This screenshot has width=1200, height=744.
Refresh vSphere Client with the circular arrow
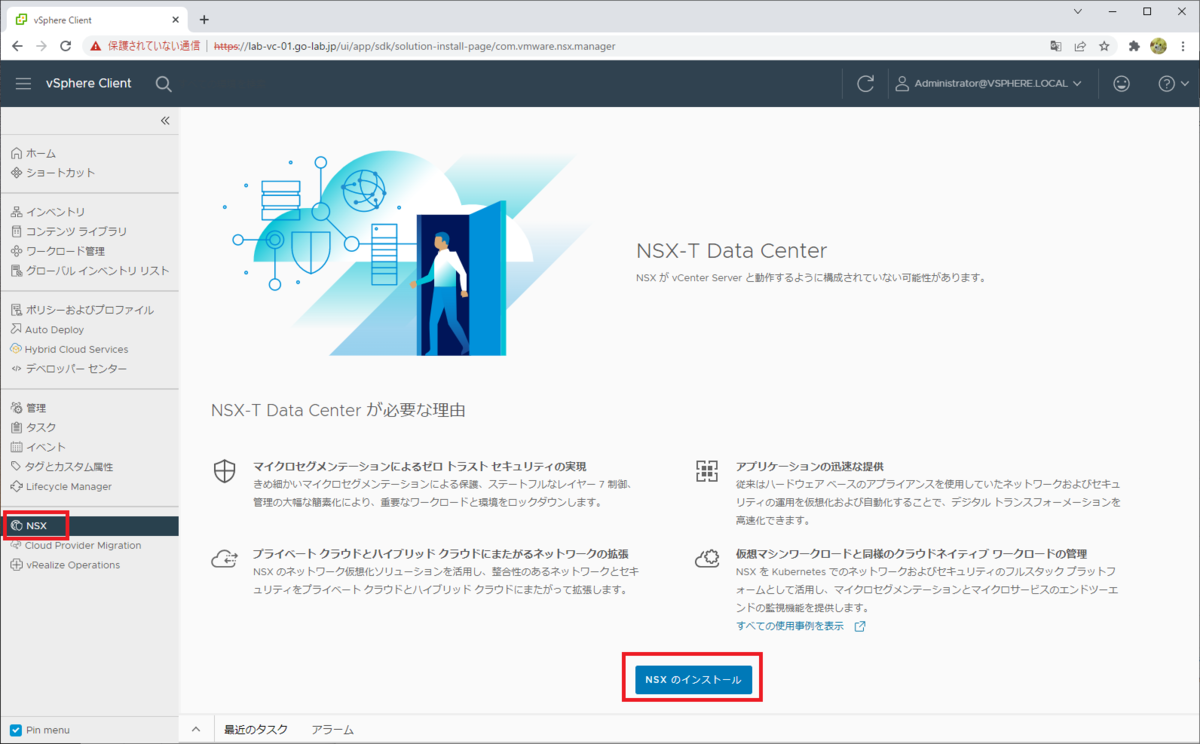866,84
